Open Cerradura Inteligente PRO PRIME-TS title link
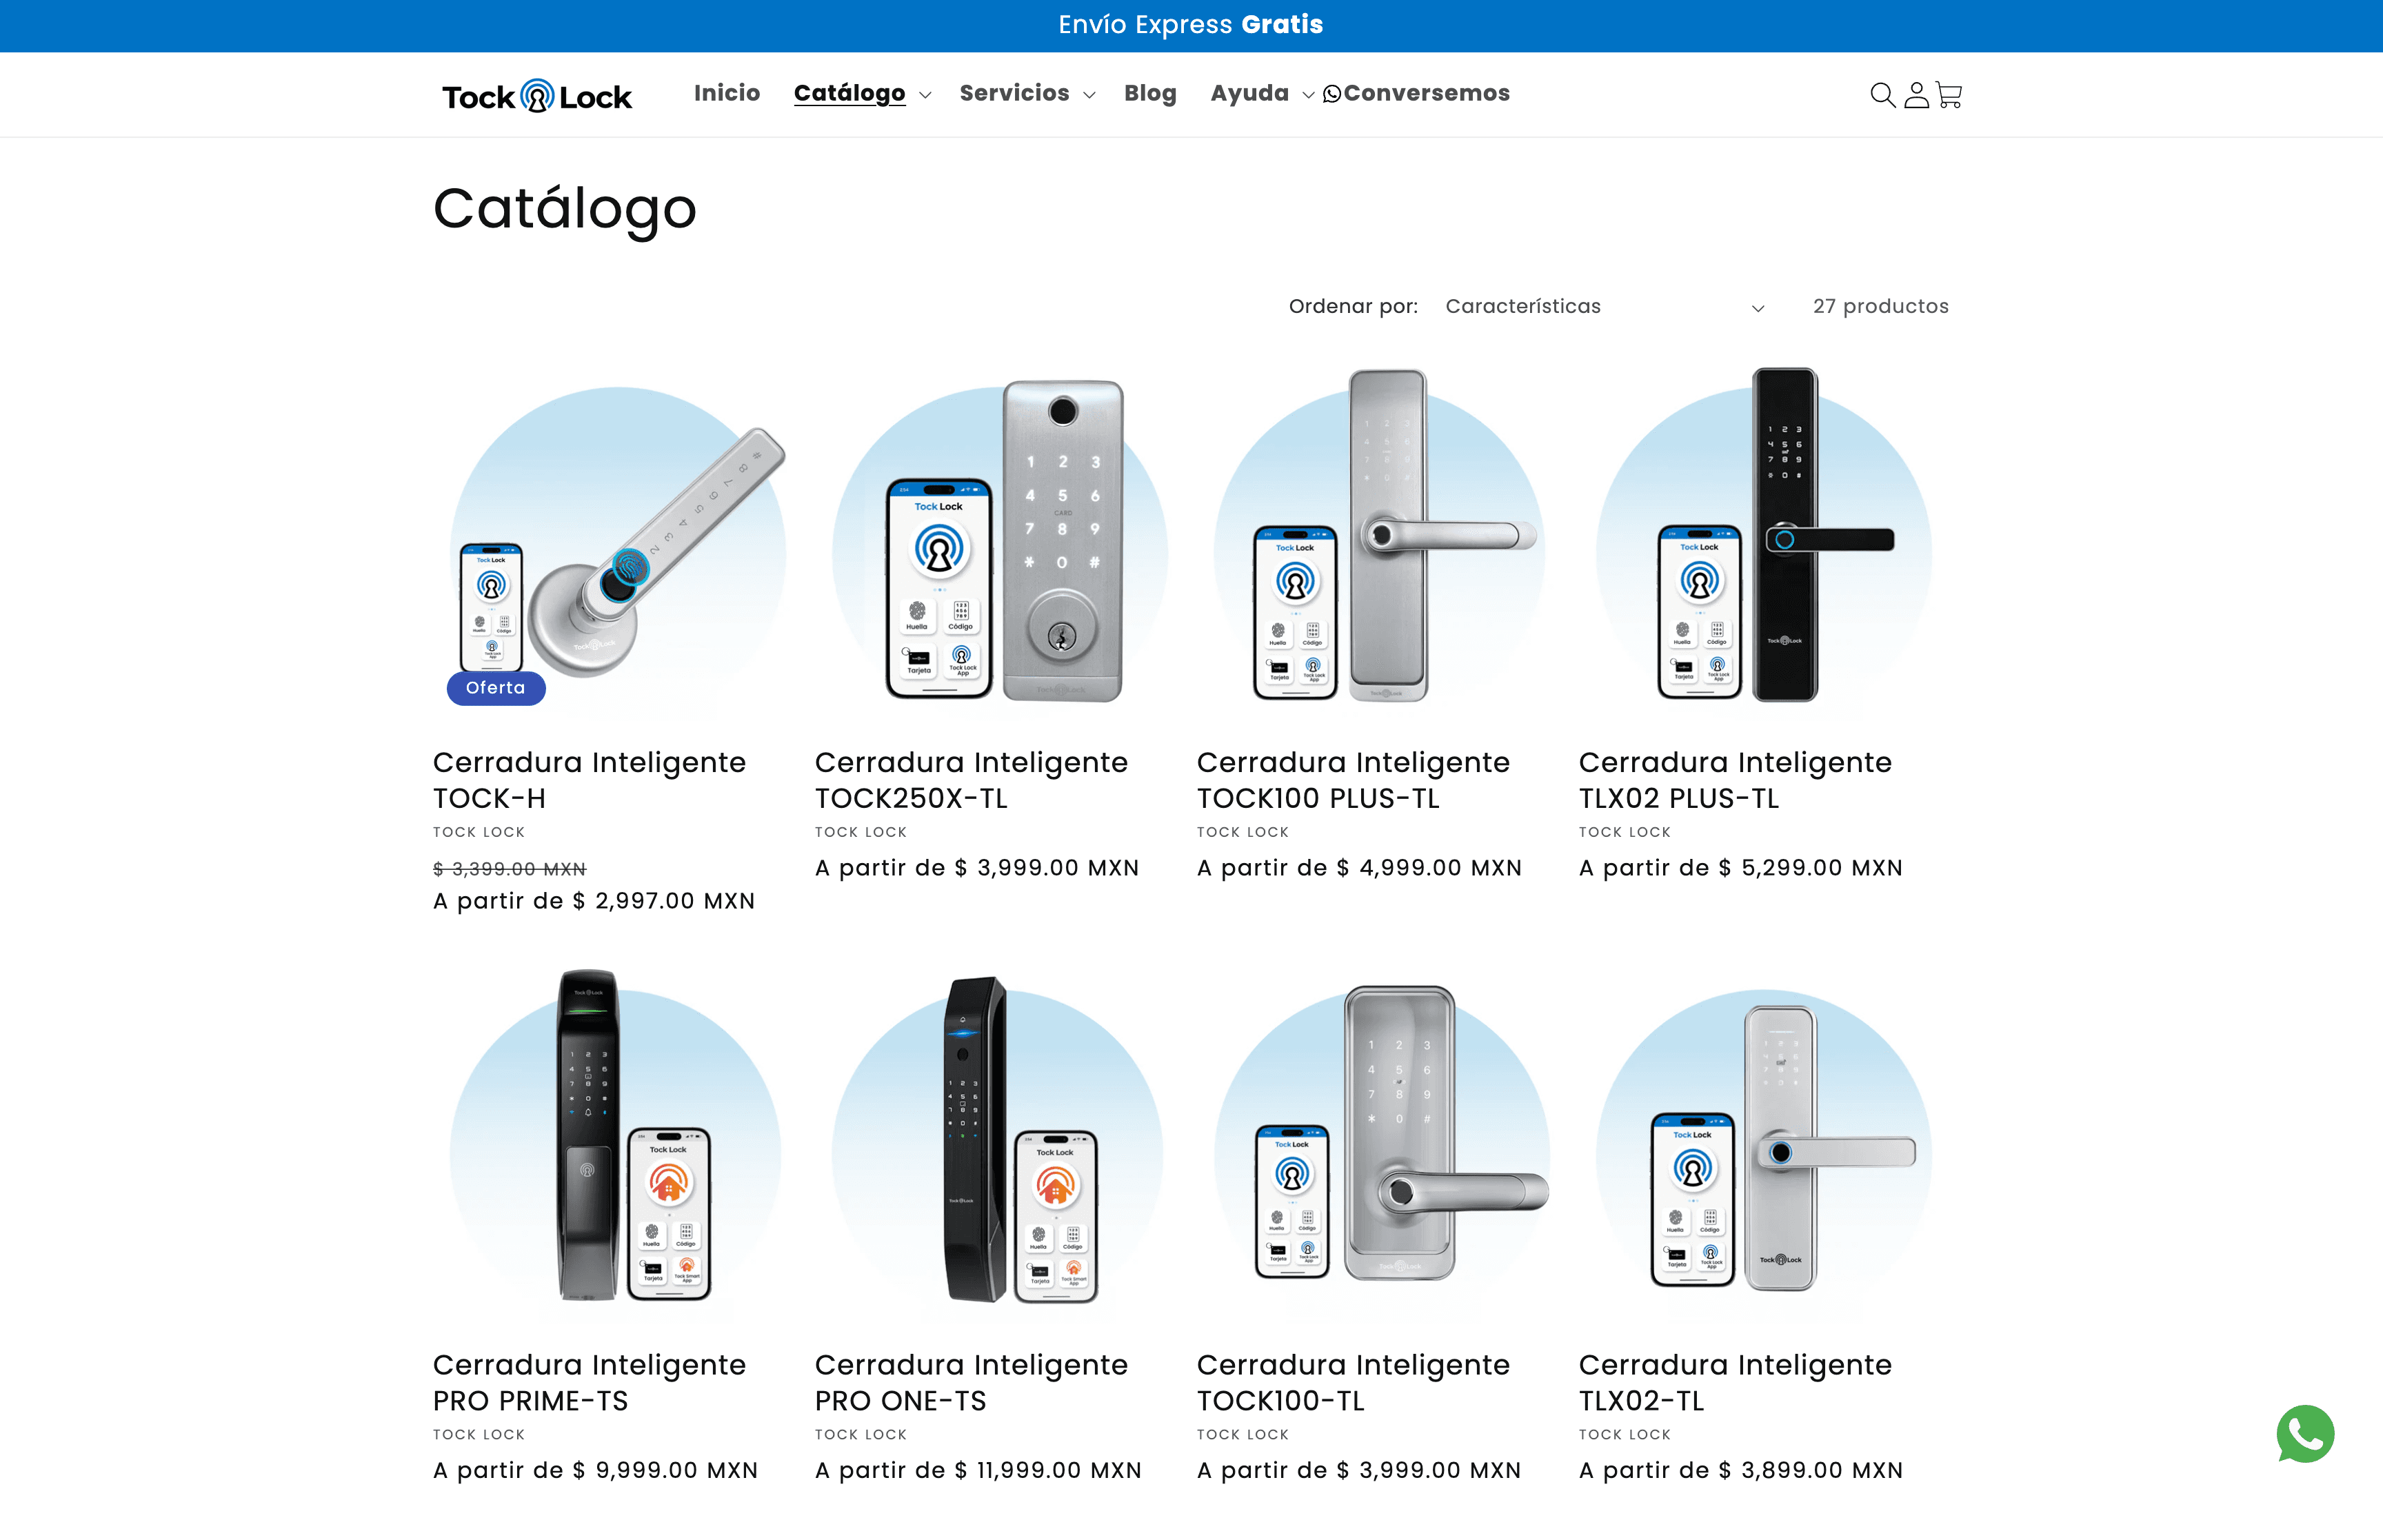Image resolution: width=2383 pixels, height=1540 pixels. pos(589,1382)
